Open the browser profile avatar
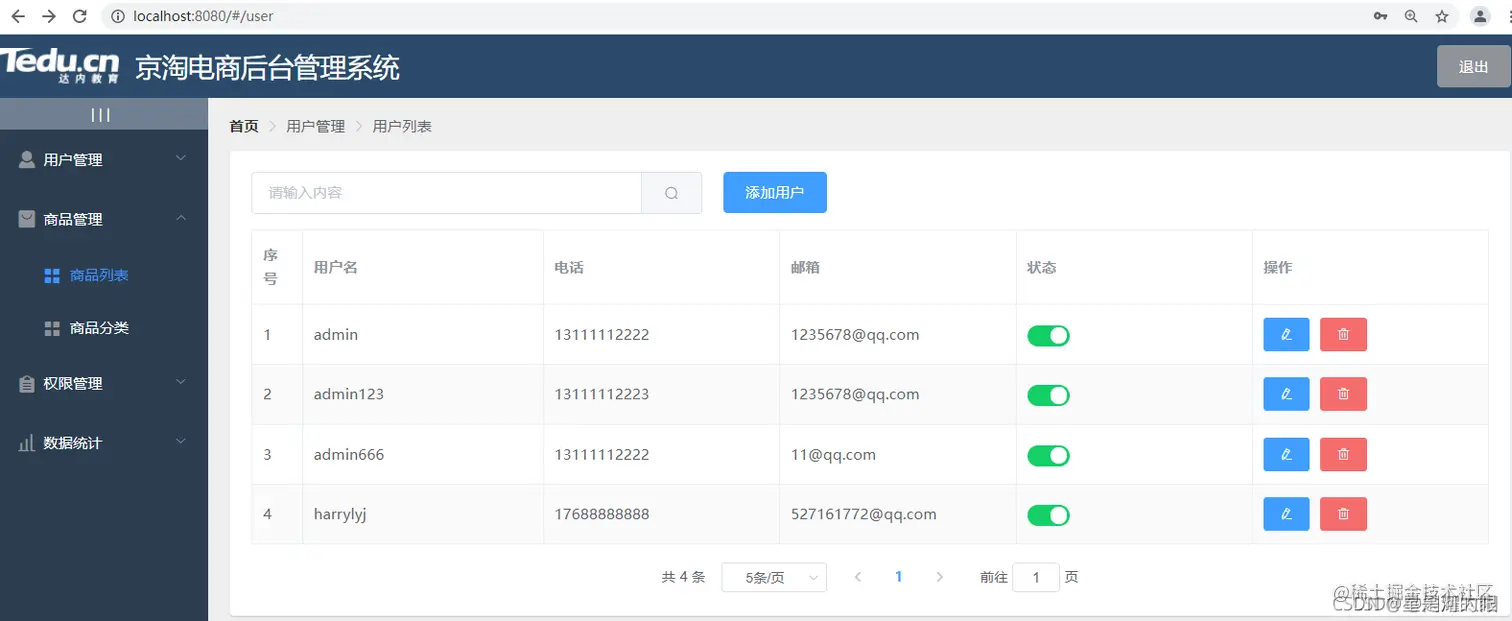Viewport: 1512px width, 621px height. pyautogui.click(x=1480, y=16)
